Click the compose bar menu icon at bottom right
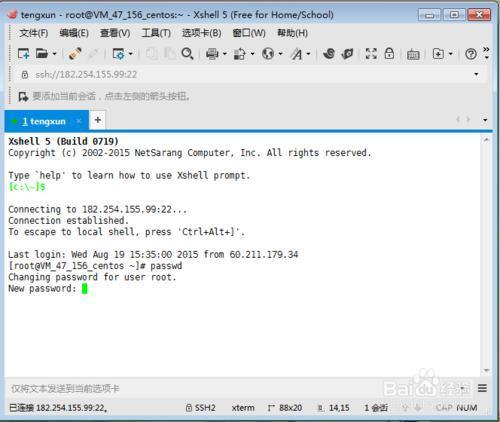Screen dimensions: 500x422 [482, 388]
